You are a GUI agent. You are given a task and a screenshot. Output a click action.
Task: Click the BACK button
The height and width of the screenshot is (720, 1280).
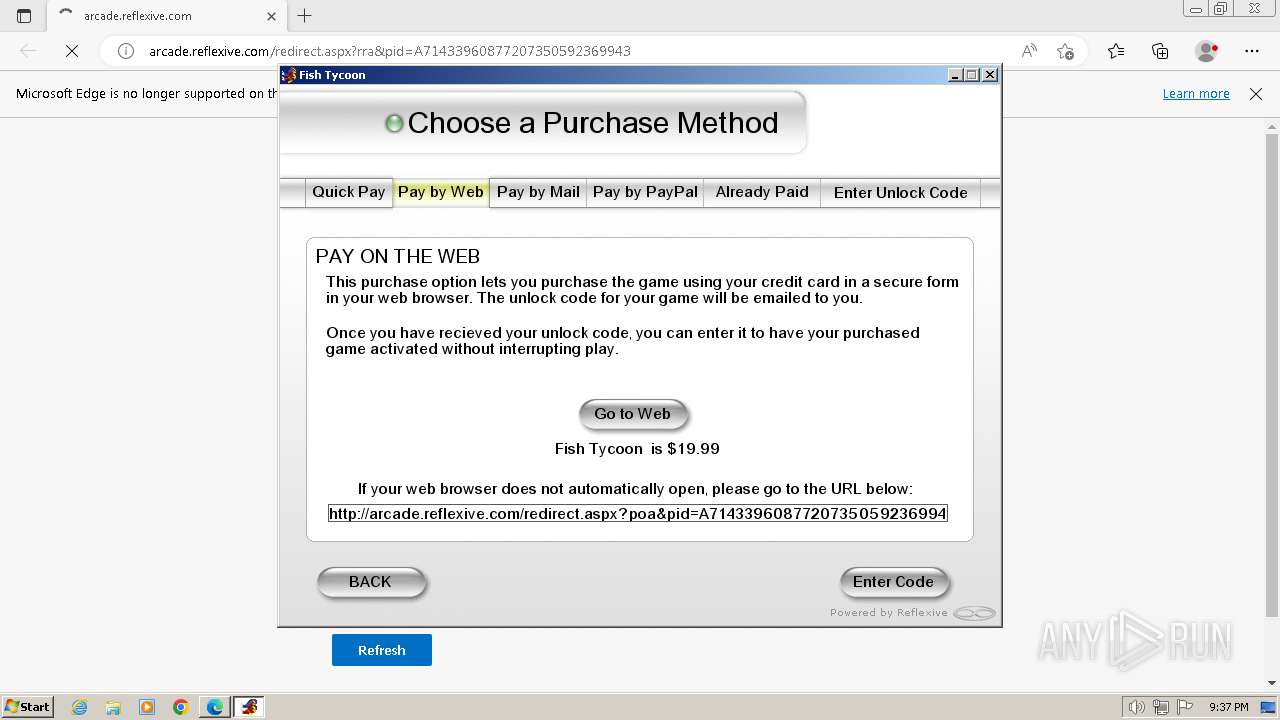click(x=370, y=582)
